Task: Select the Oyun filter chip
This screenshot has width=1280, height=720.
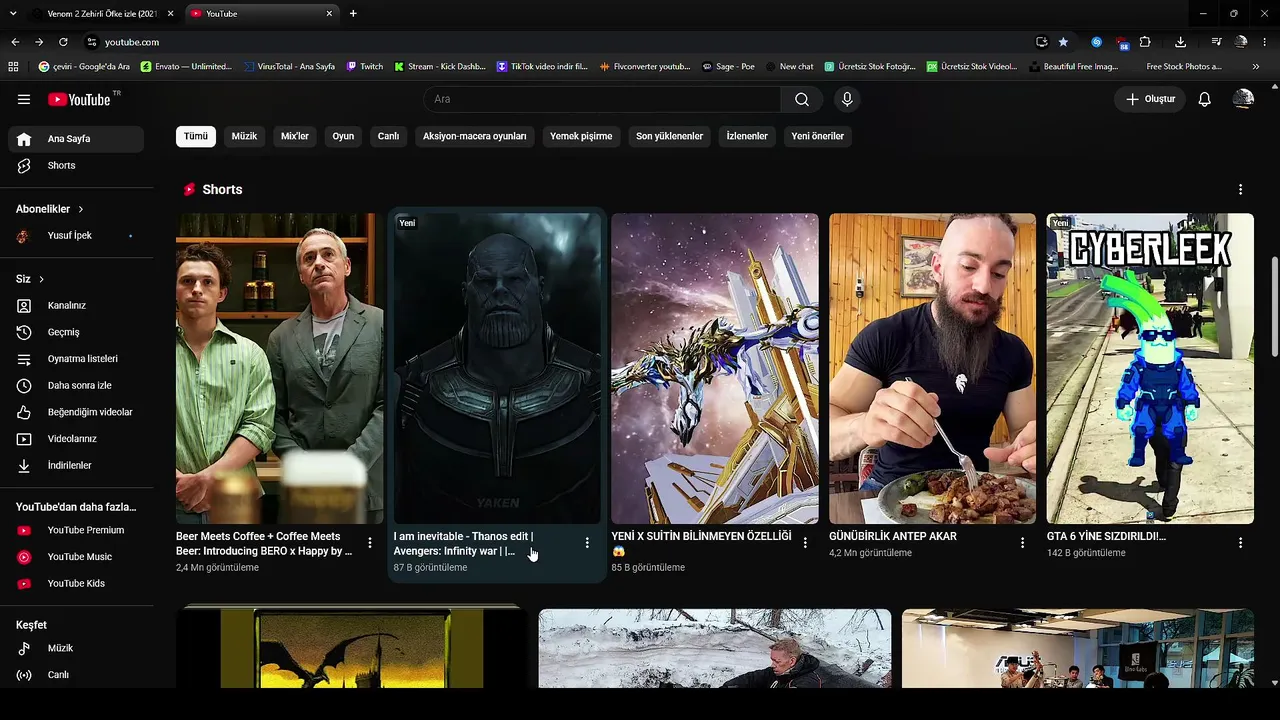Action: click(343, 136)
